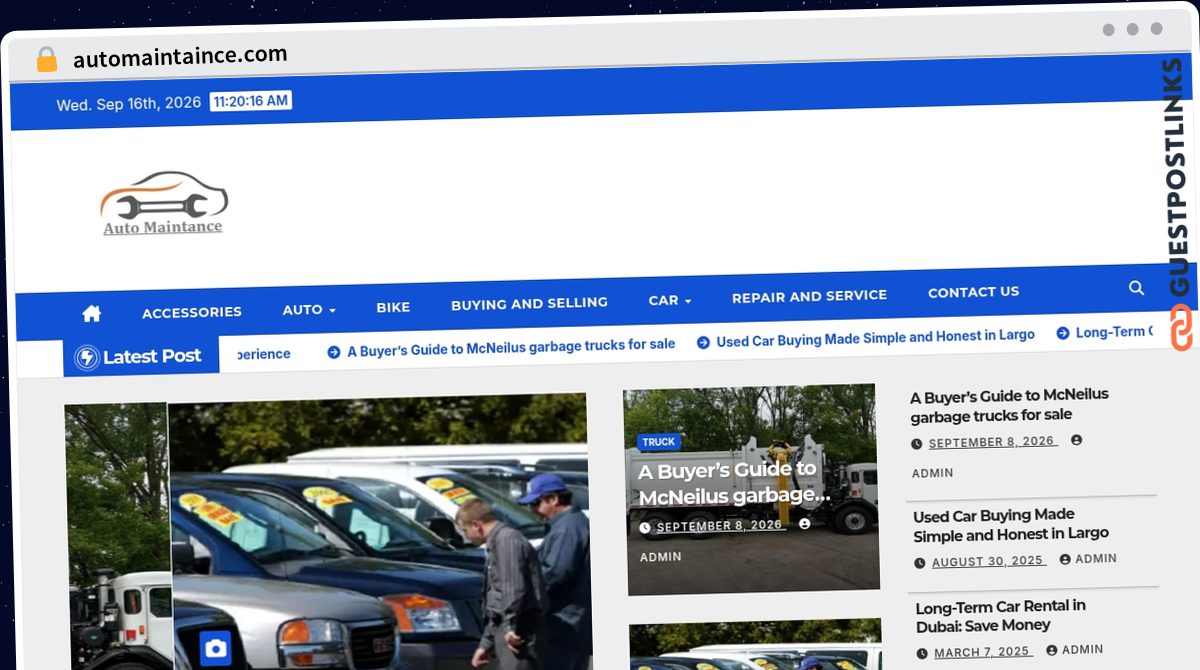Click the SEPTEMBER 8, 2026 date on the card

click(x=720, y=525)
